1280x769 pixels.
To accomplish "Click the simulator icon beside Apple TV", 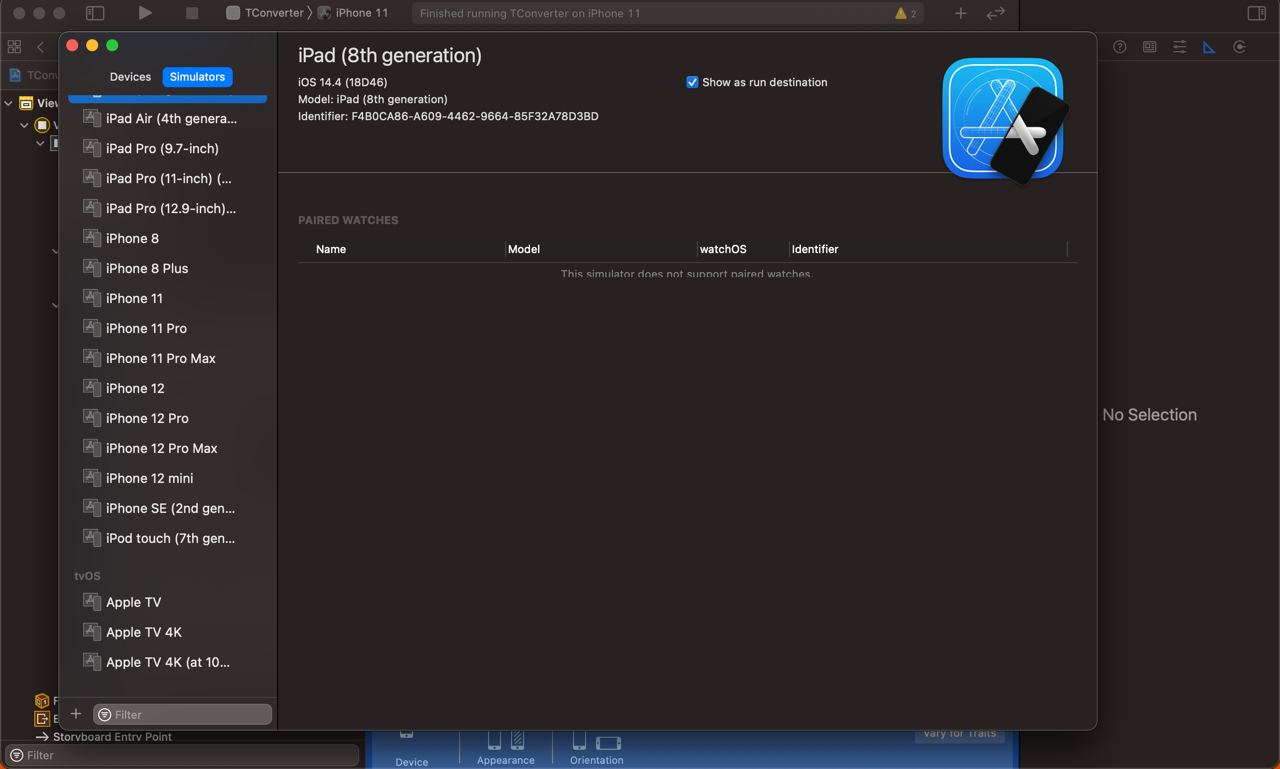I will point(92,602).
